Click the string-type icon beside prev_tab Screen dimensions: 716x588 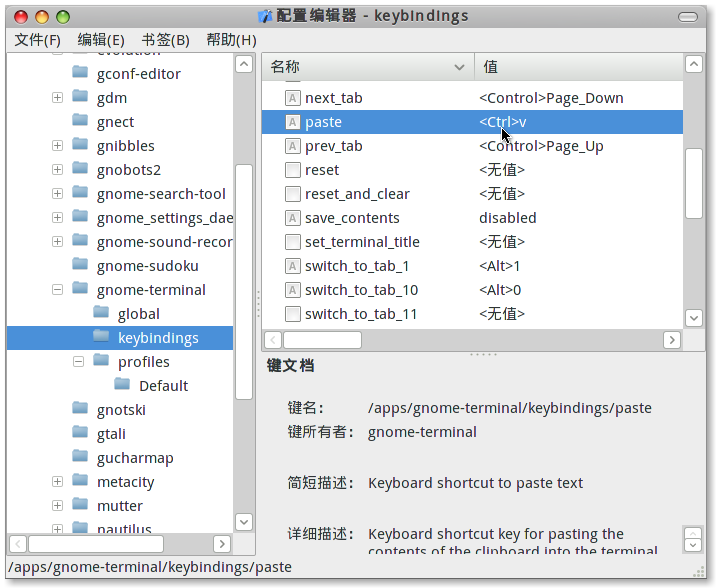click(x=293, y=146)
